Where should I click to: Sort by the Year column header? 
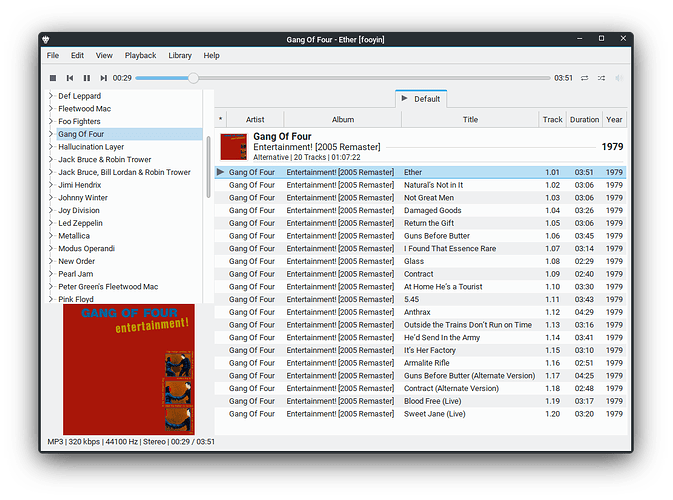614,119
